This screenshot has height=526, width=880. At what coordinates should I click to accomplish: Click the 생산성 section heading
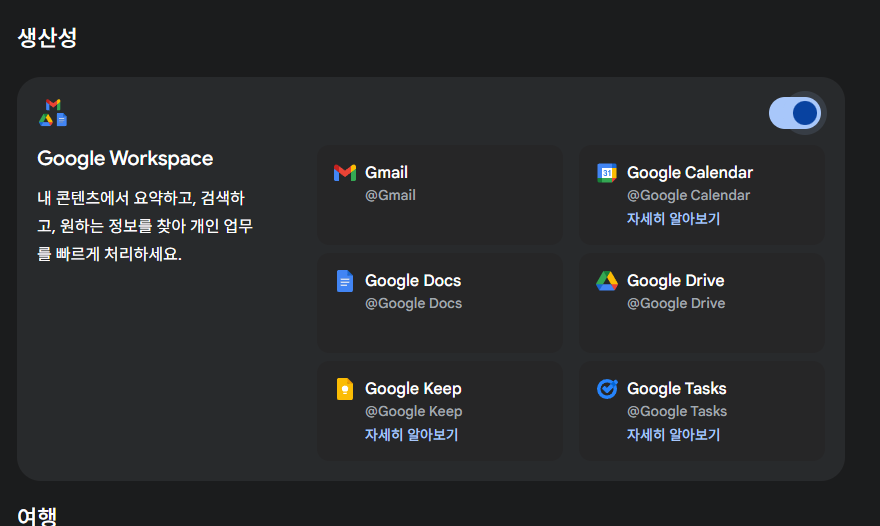point(47,38)
